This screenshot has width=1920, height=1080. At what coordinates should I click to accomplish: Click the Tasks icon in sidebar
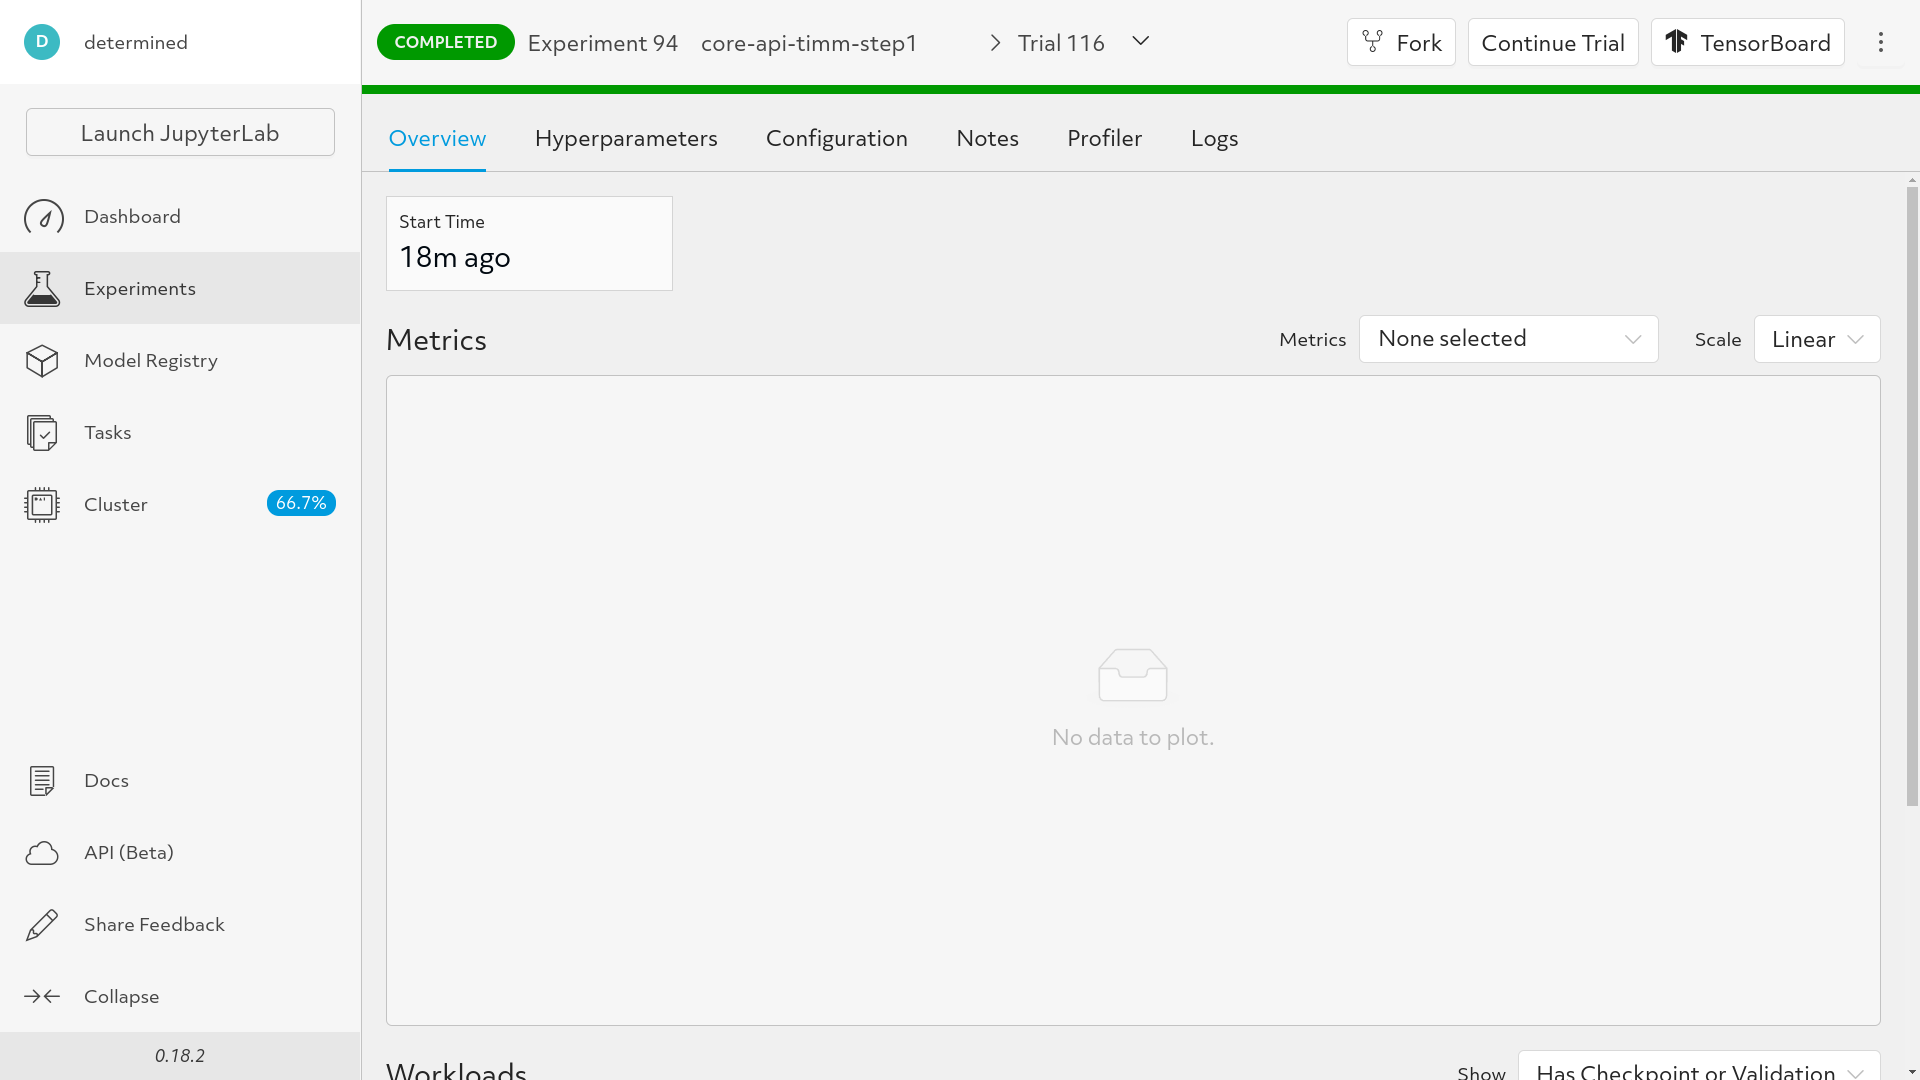42,433
